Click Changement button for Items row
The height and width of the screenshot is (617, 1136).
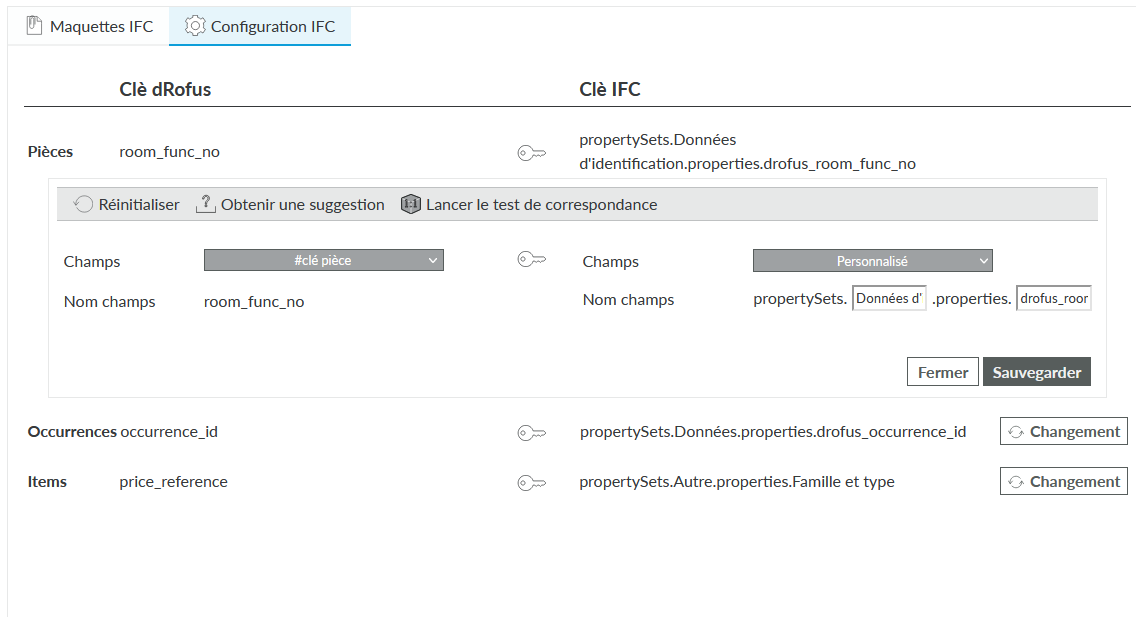tap(1063, 482)
